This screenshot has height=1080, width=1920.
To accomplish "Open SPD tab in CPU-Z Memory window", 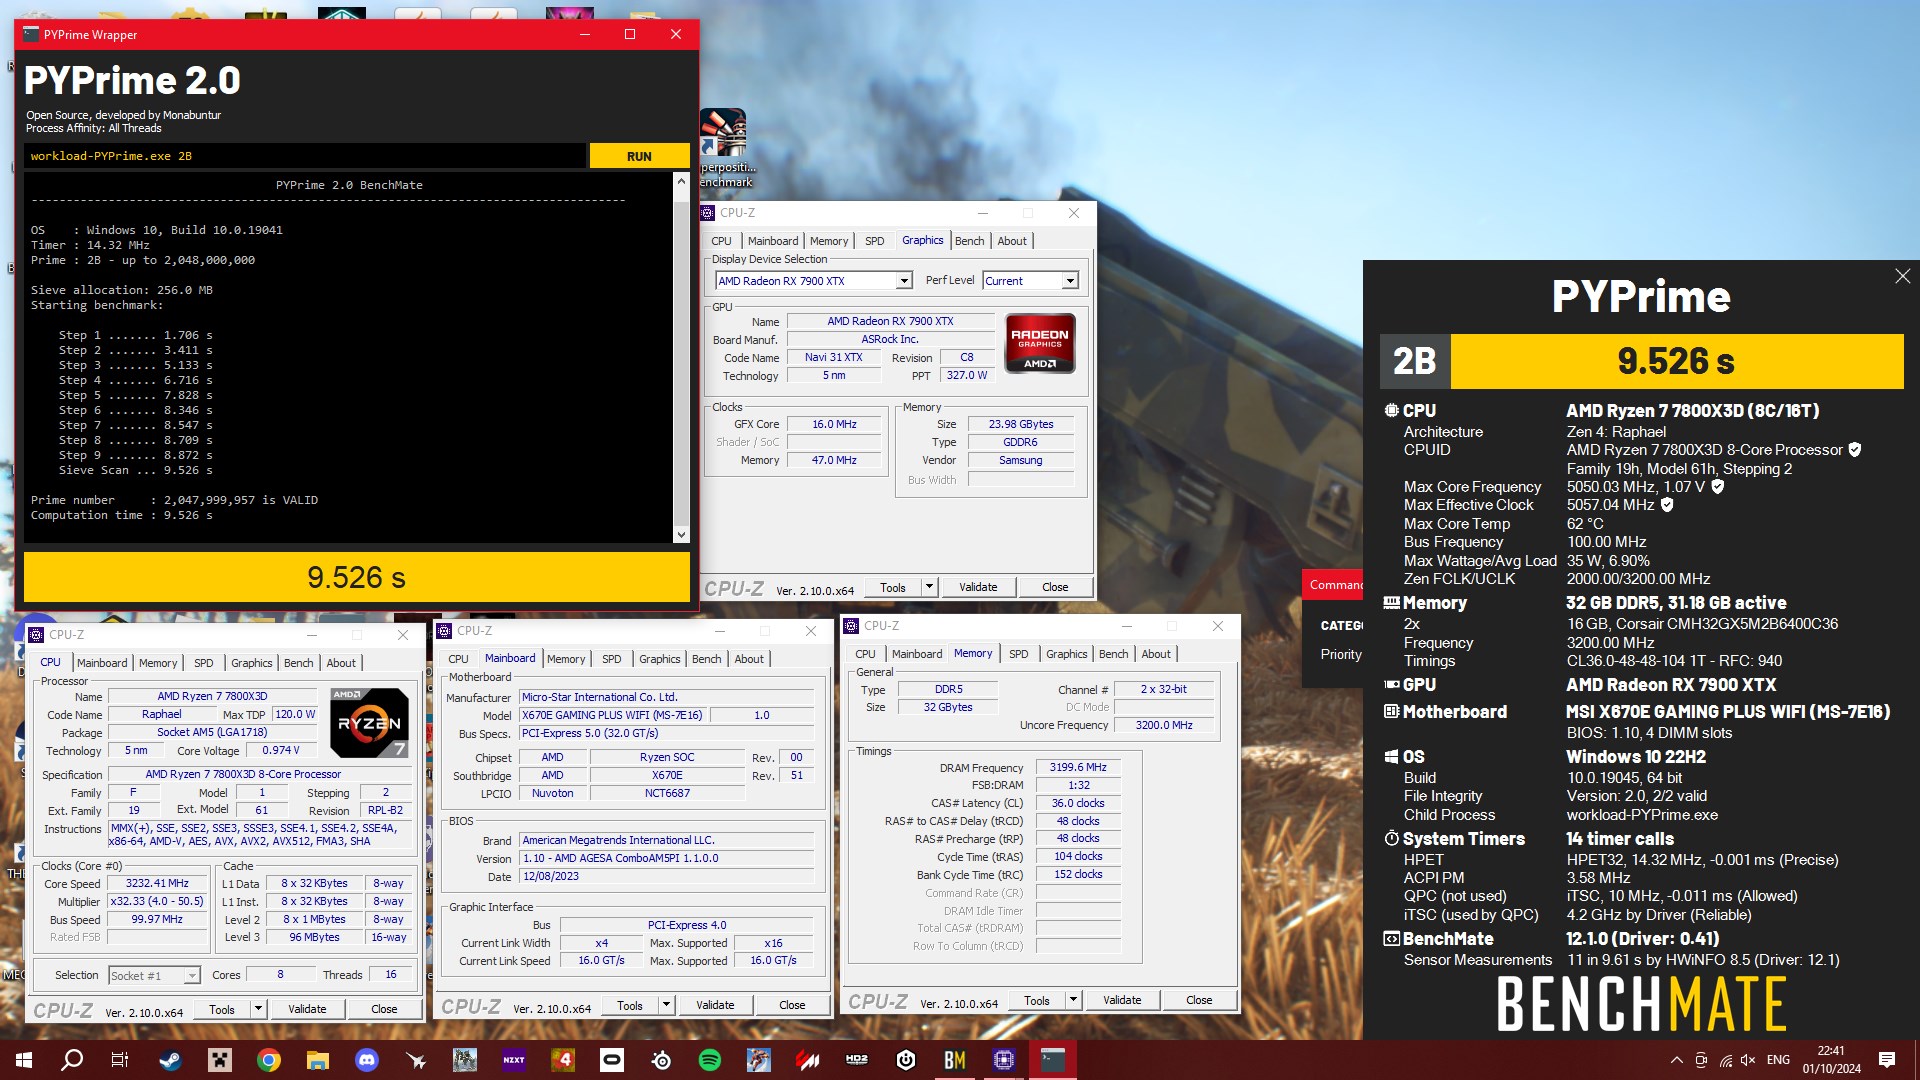I will pos(1018,654).
